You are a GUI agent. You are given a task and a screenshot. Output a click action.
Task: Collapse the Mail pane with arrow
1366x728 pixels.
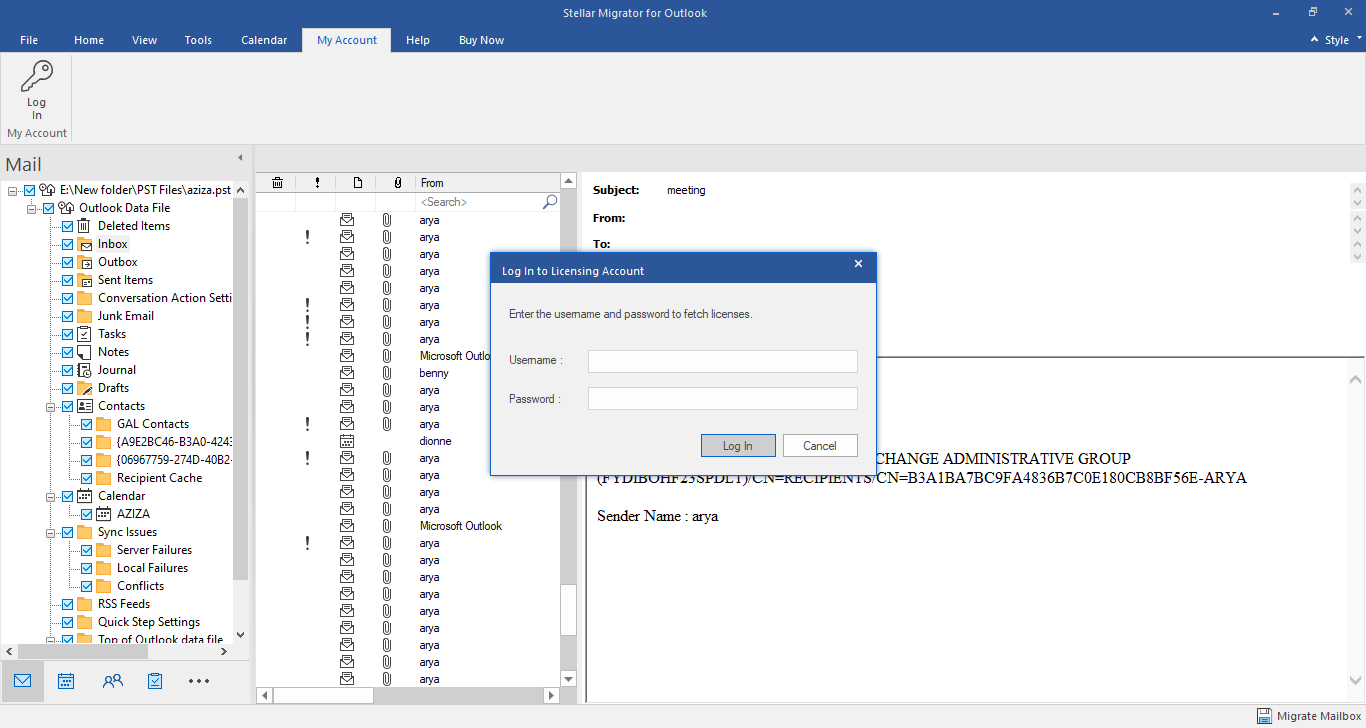[x=240, y=157]
